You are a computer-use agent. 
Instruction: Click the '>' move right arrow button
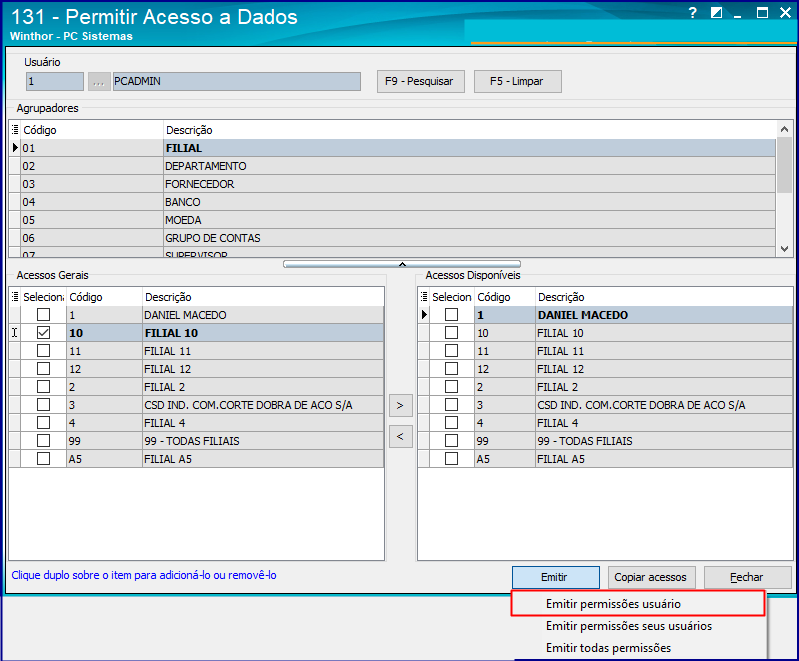click(x=401, y=406)
